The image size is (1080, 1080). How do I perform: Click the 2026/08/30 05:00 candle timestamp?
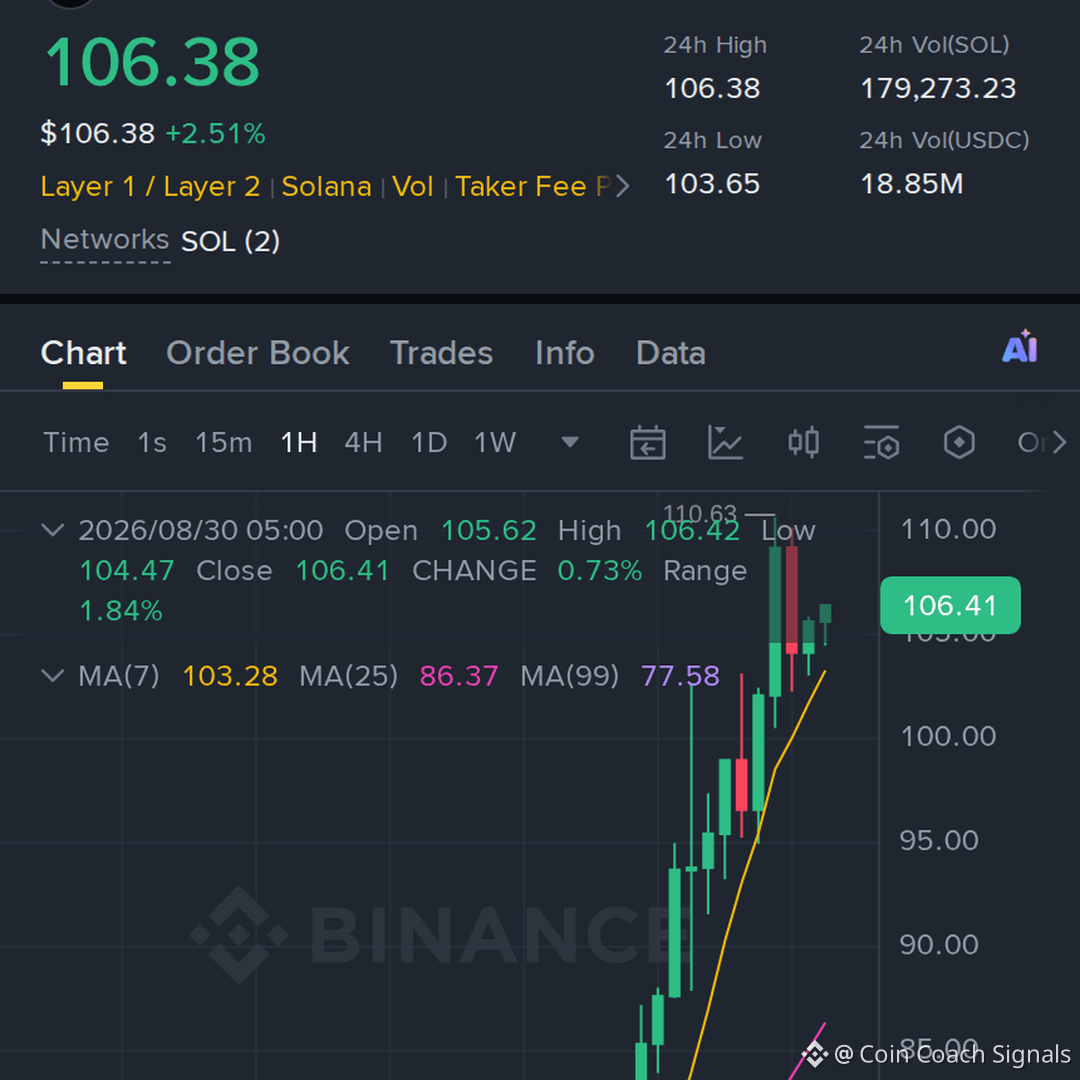click(x=200, y=530)
